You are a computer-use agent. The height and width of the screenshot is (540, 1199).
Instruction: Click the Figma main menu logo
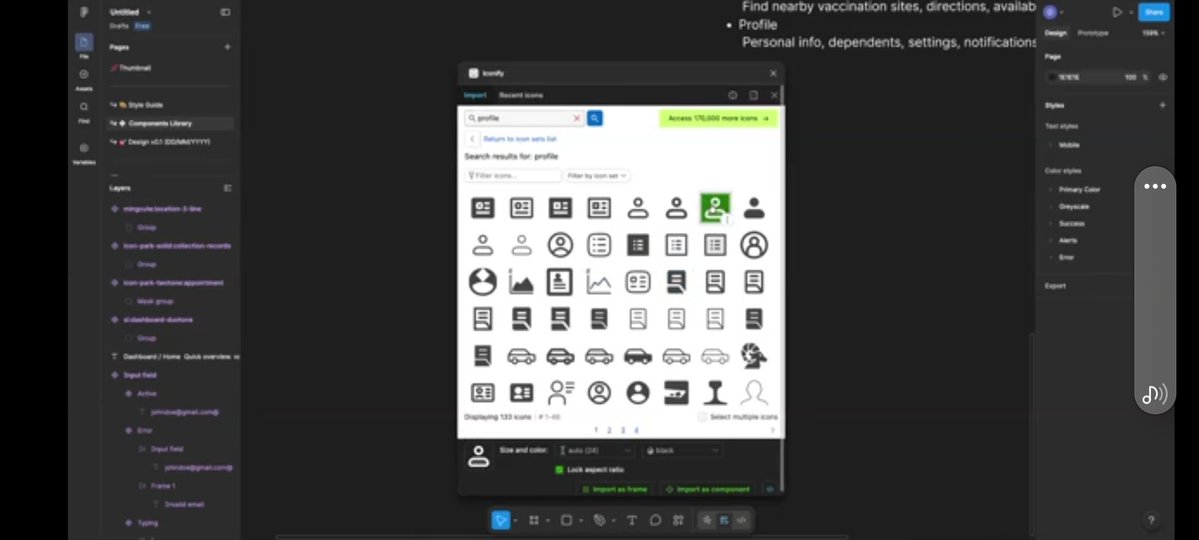pyautogui.click(x=84, y=12)
